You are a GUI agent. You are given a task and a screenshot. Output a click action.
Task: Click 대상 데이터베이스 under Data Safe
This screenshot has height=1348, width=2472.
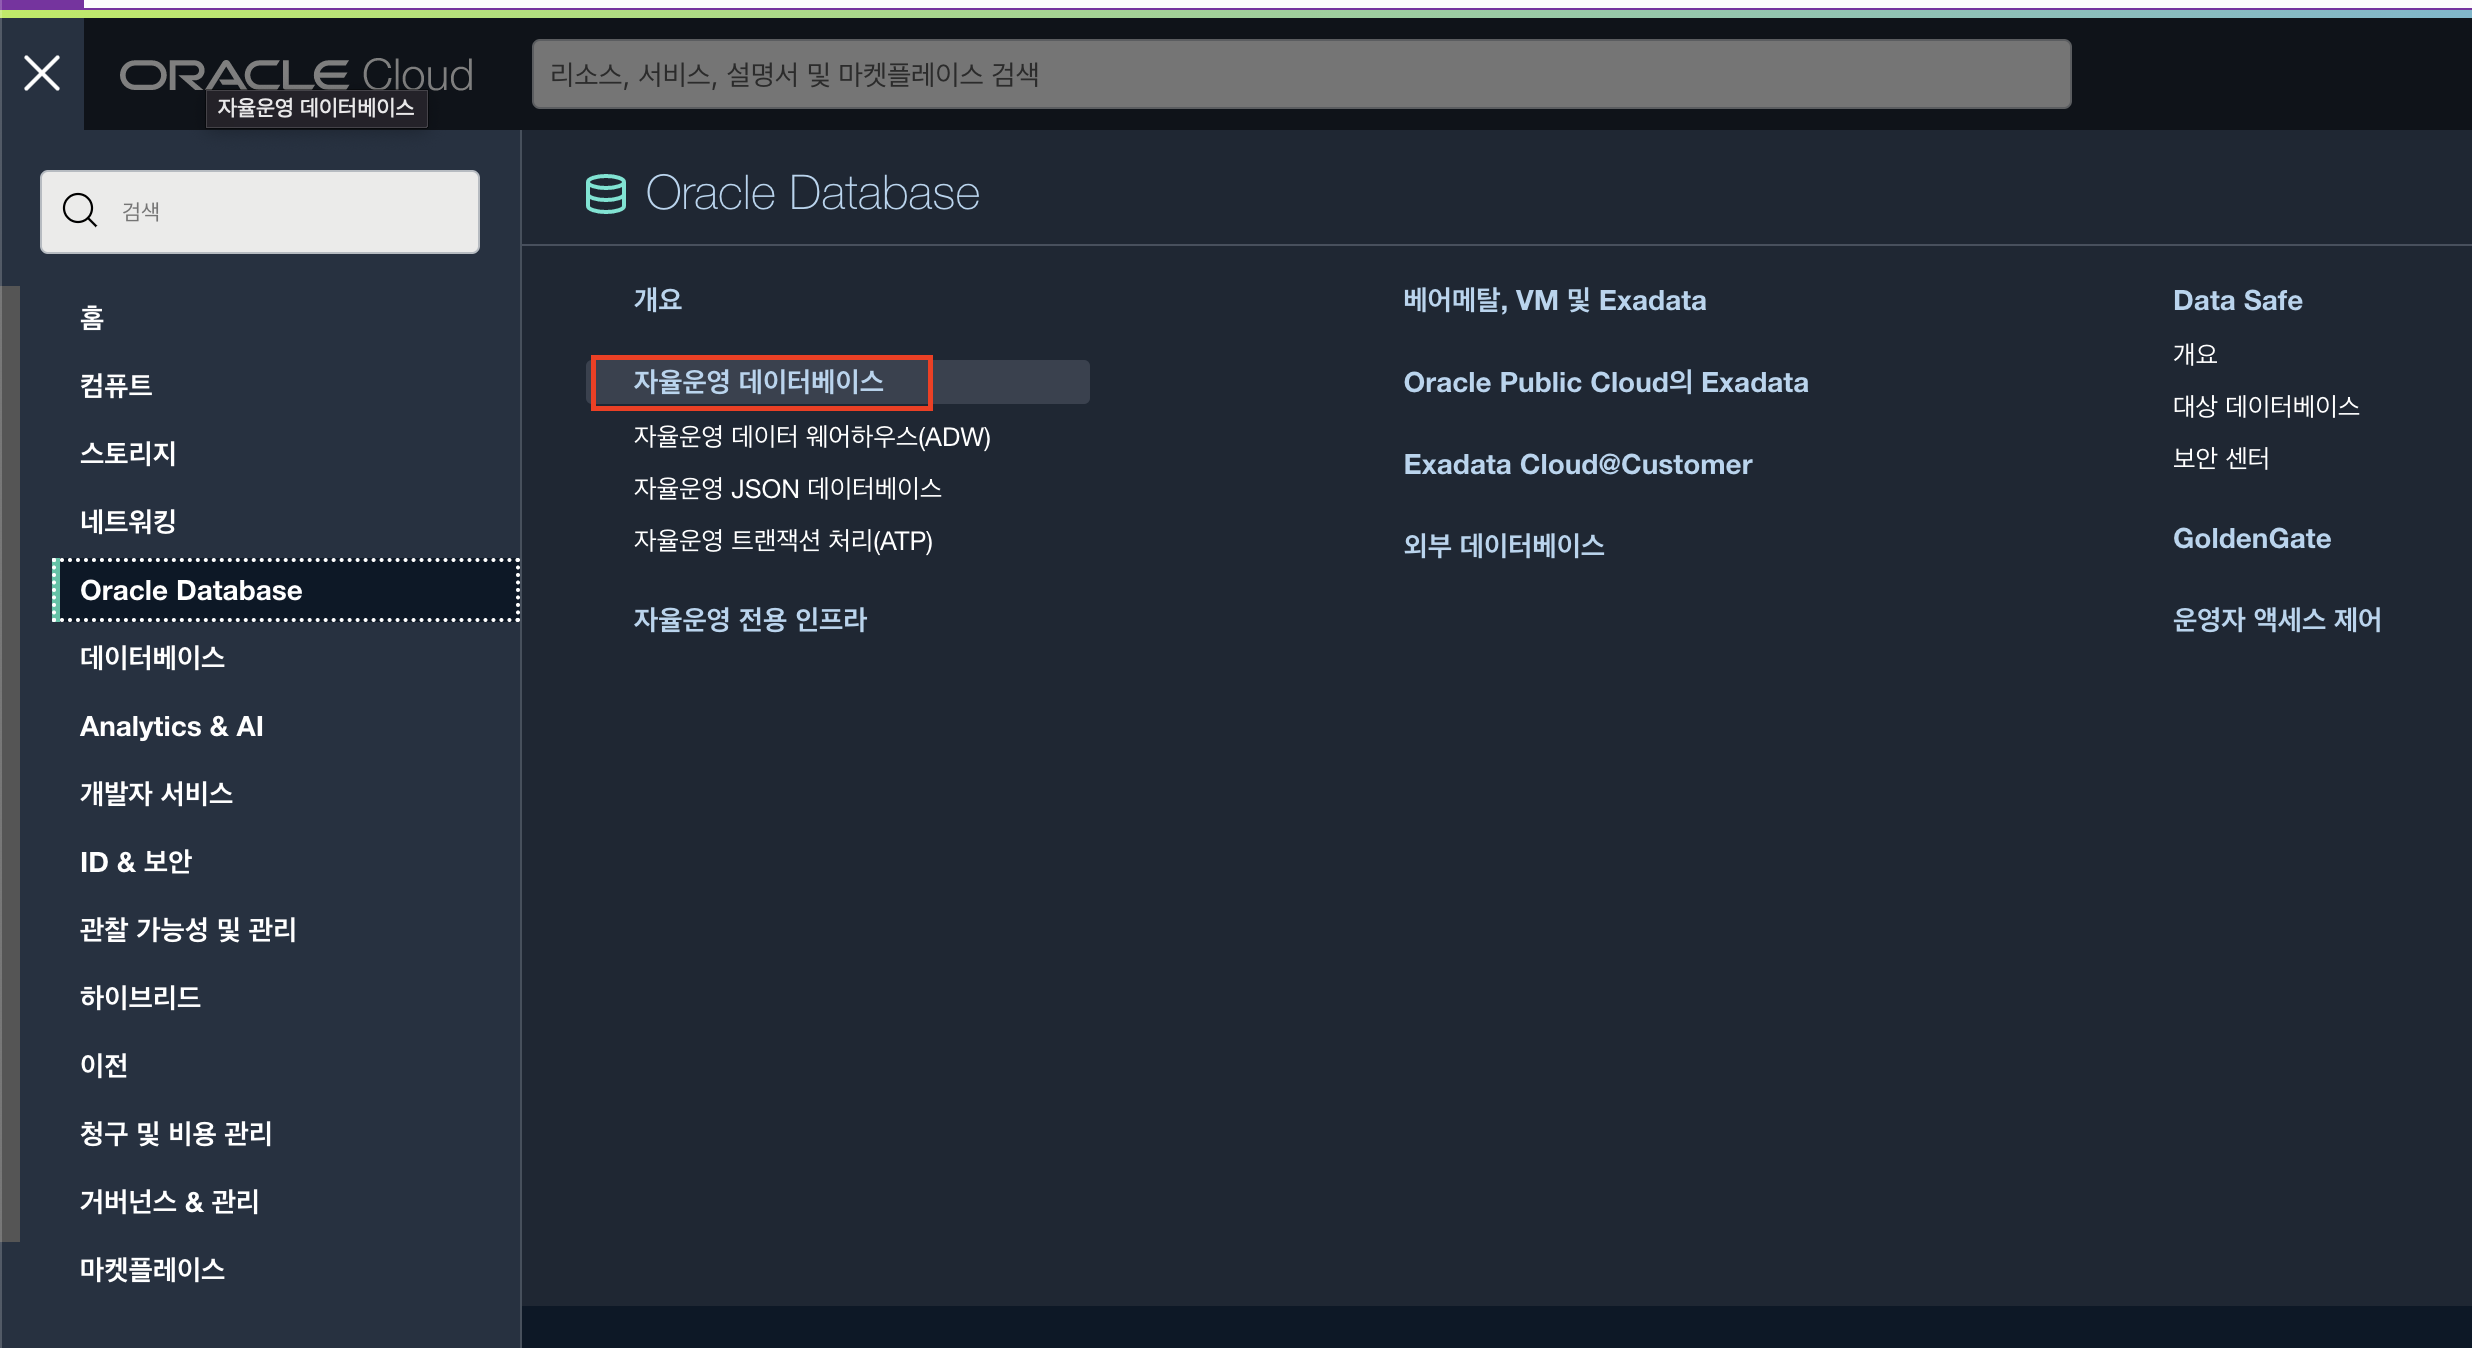(x=2265, y=406)
